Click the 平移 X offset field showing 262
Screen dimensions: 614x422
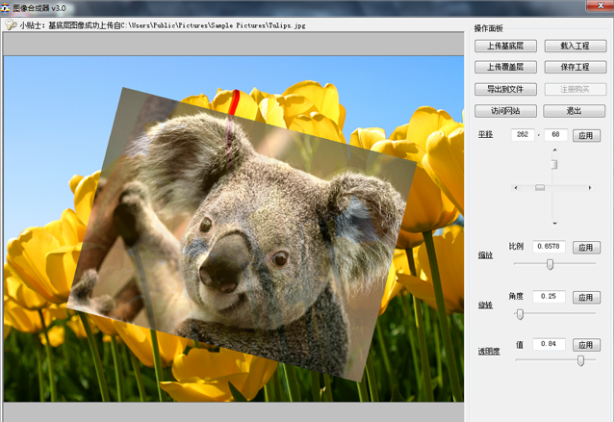pos(523,135)
